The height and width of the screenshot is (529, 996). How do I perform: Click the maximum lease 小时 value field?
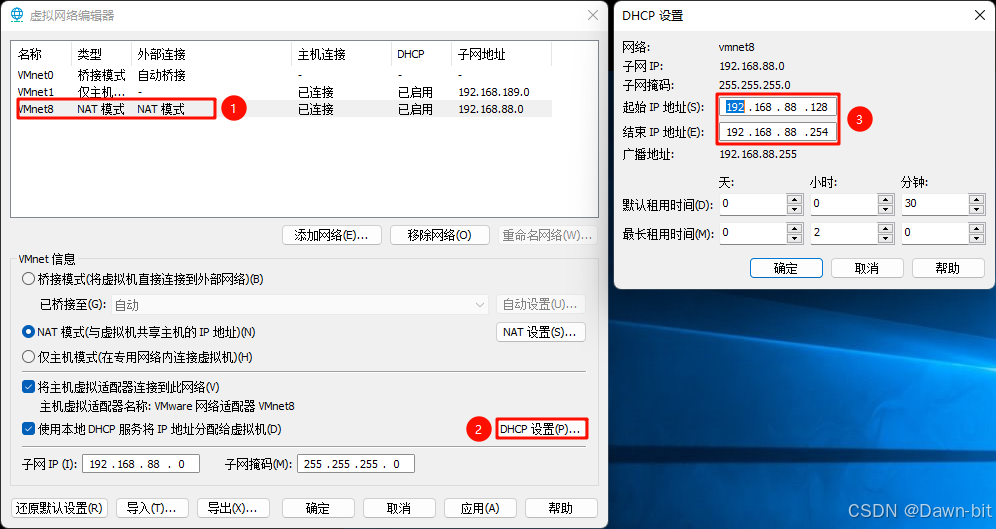coord(844,233)
